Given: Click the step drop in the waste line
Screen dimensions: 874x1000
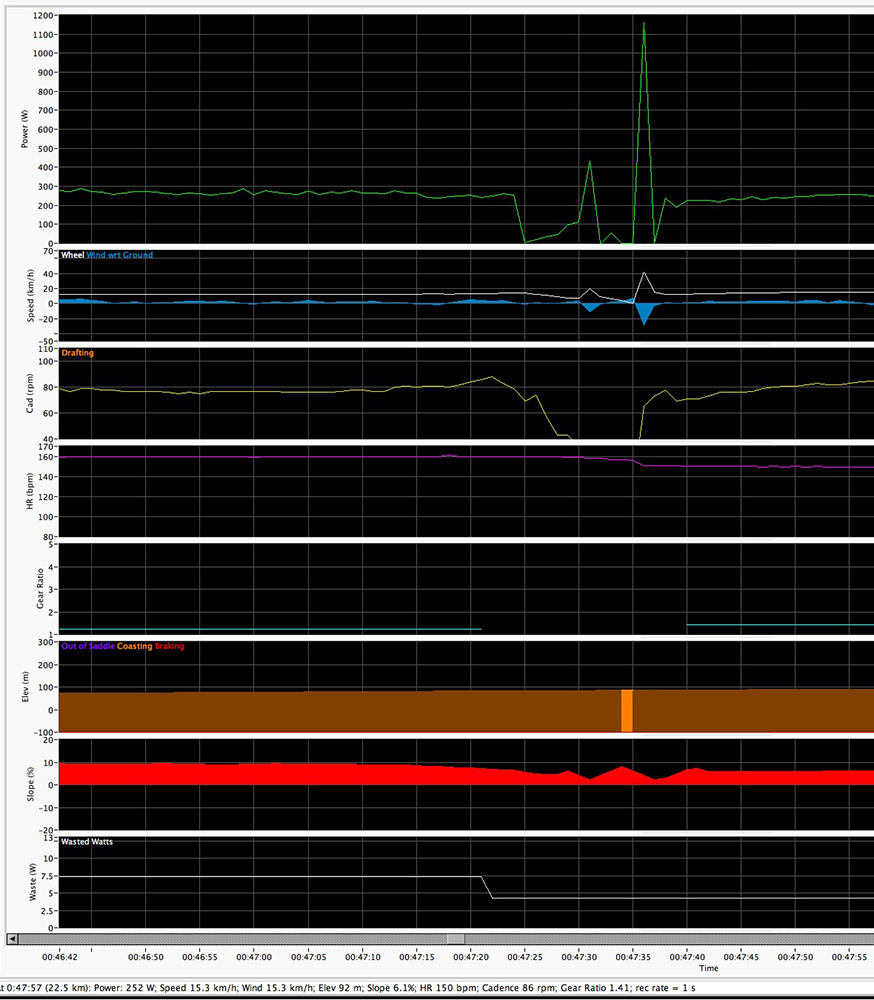Looking at the screenshot, I should 487,887.
